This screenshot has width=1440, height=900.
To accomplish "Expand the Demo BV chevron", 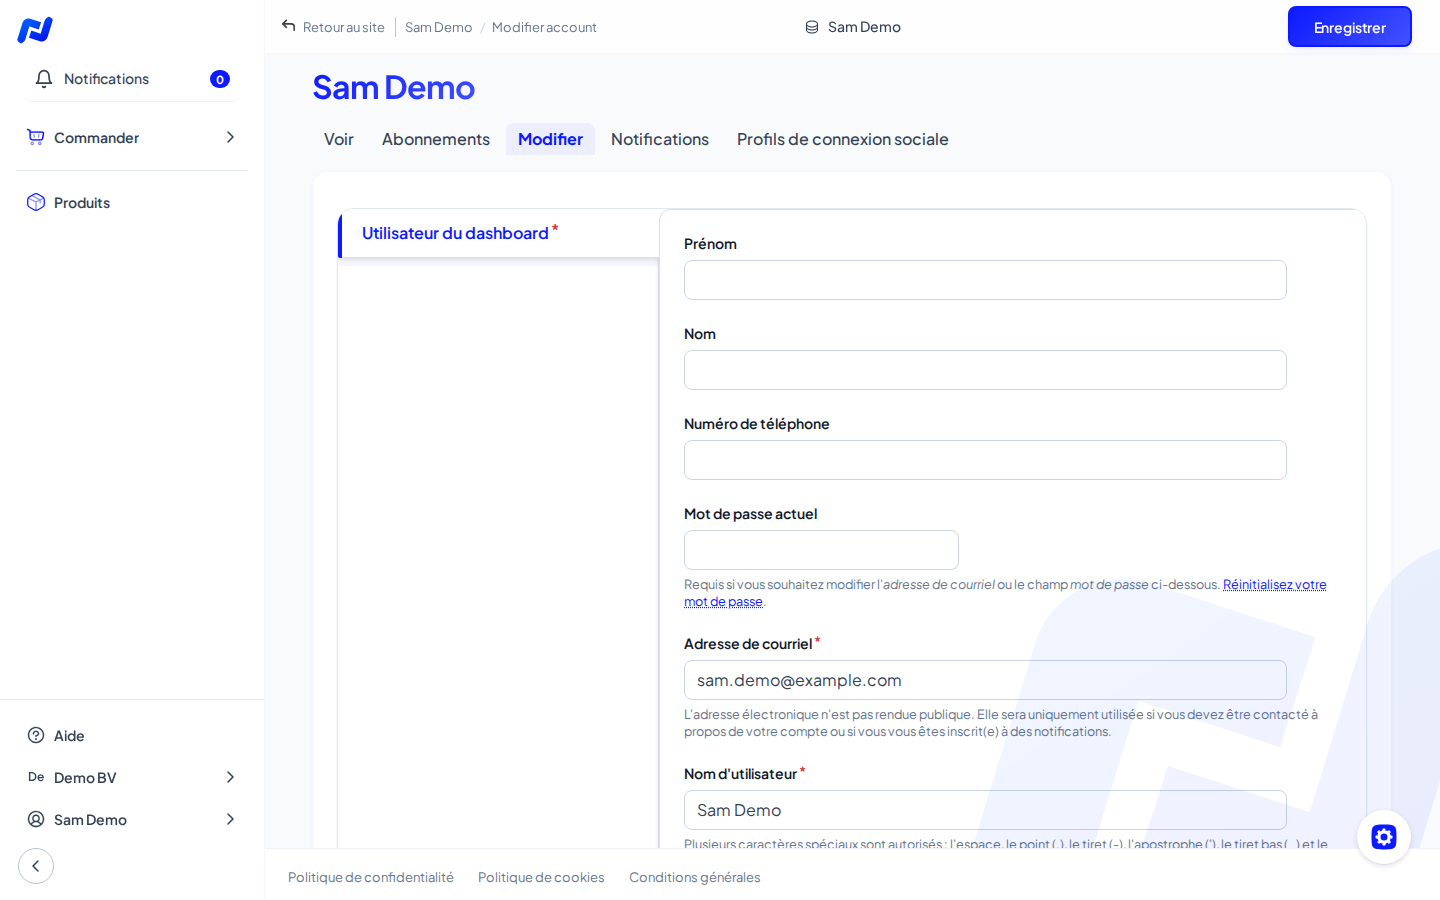I will (230, 777).
